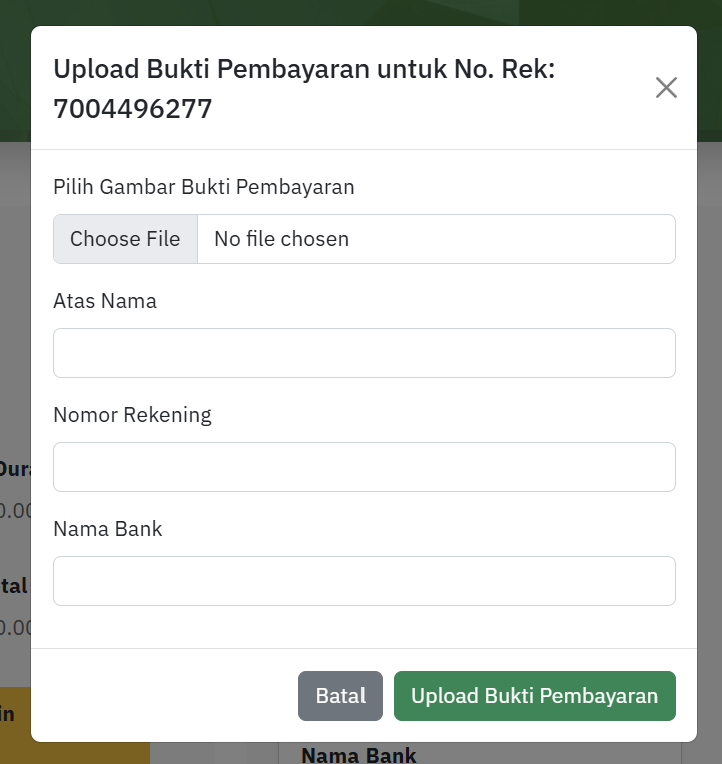Click the gray Batal button
Viewport: 722px width, 764px height.
[x=341, y=696]
